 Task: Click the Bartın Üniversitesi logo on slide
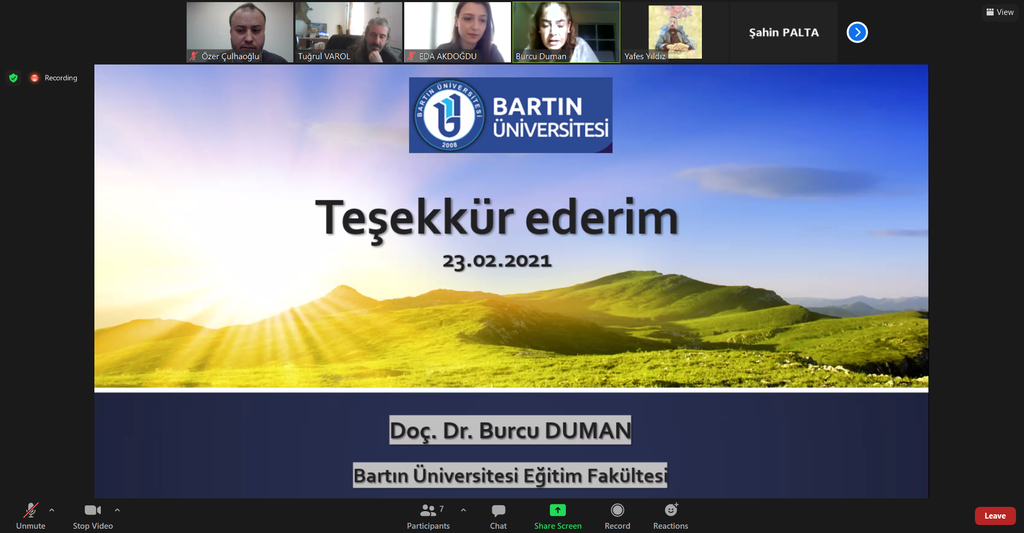[510, 115]
